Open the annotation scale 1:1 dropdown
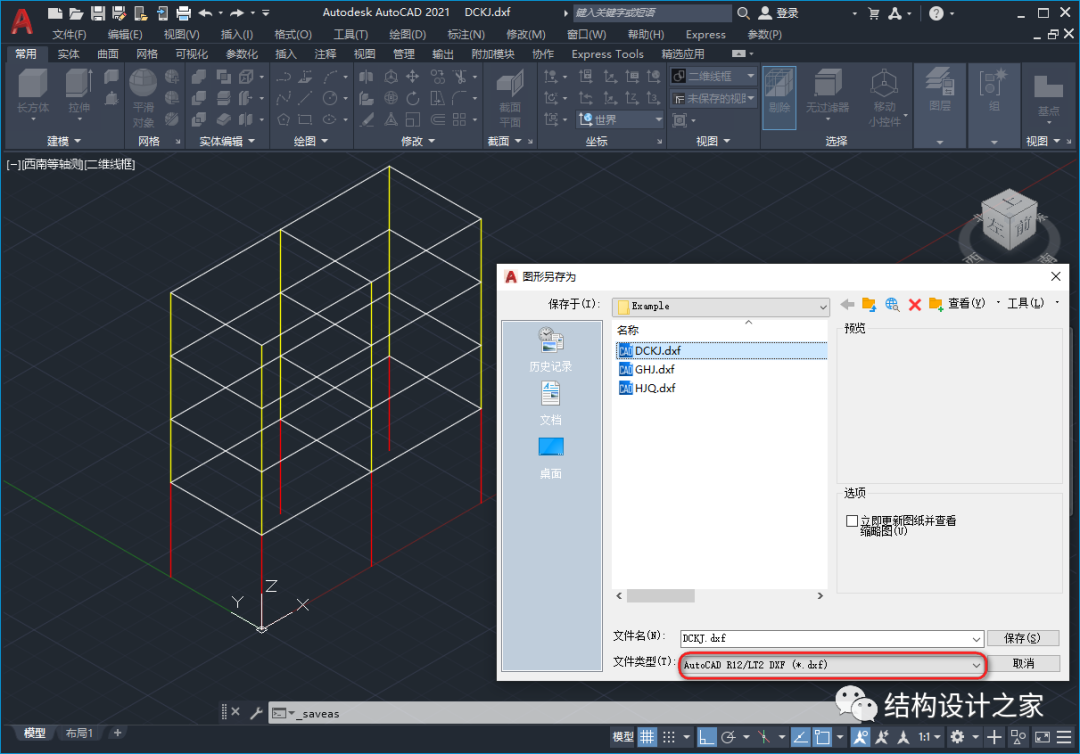1080x754 pixels. click(930, 737)
